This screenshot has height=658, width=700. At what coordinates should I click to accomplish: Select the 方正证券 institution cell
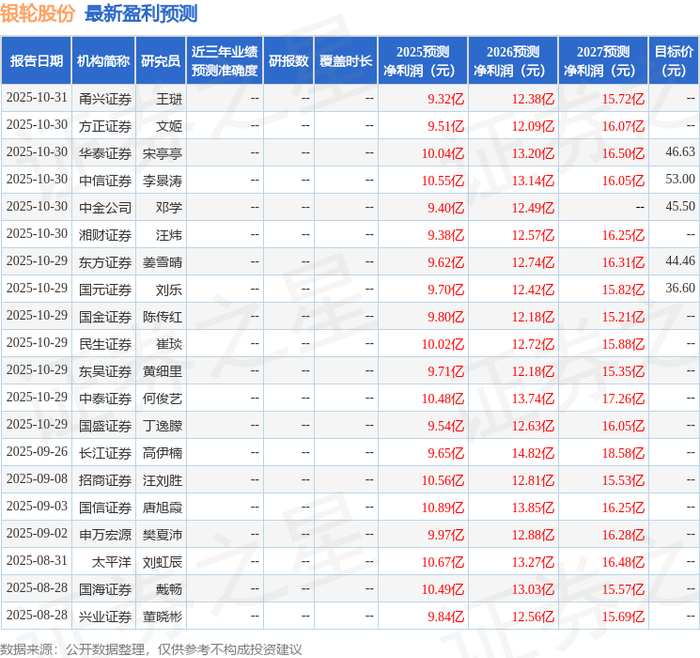[105, 126]
